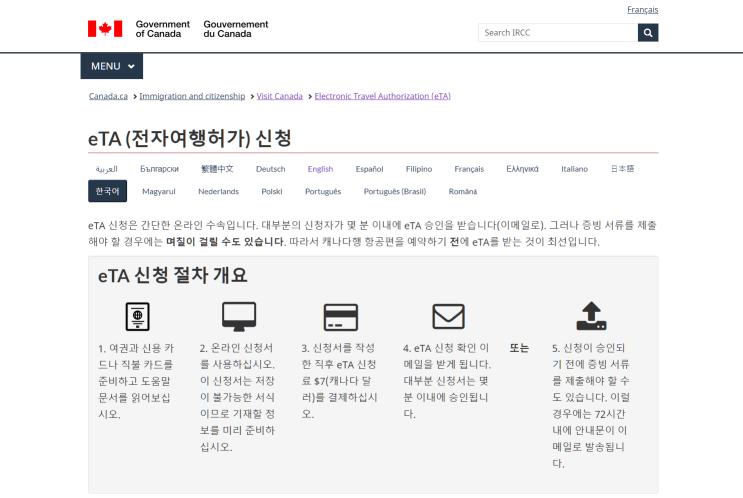
Task: Select the Español language tab
Action: tap(369, 169)
